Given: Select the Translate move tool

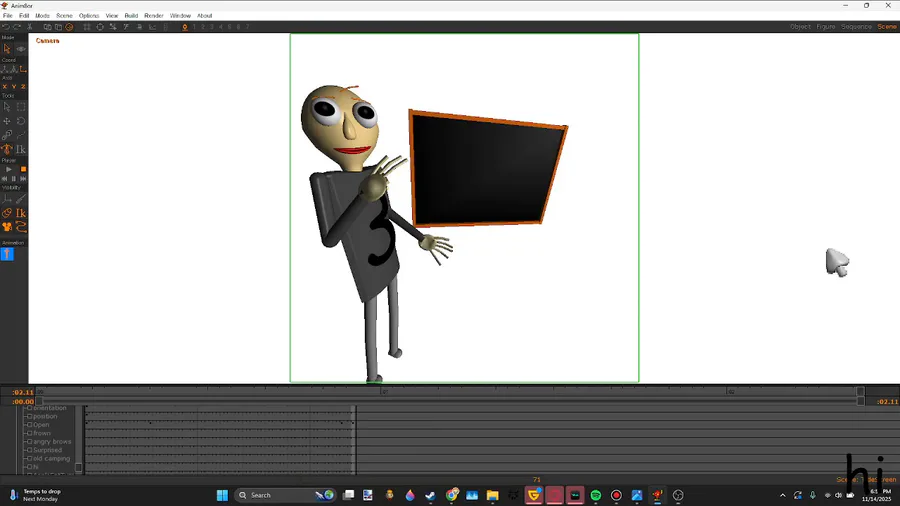Looking at the screenshot, I should (x=7, y=121).
